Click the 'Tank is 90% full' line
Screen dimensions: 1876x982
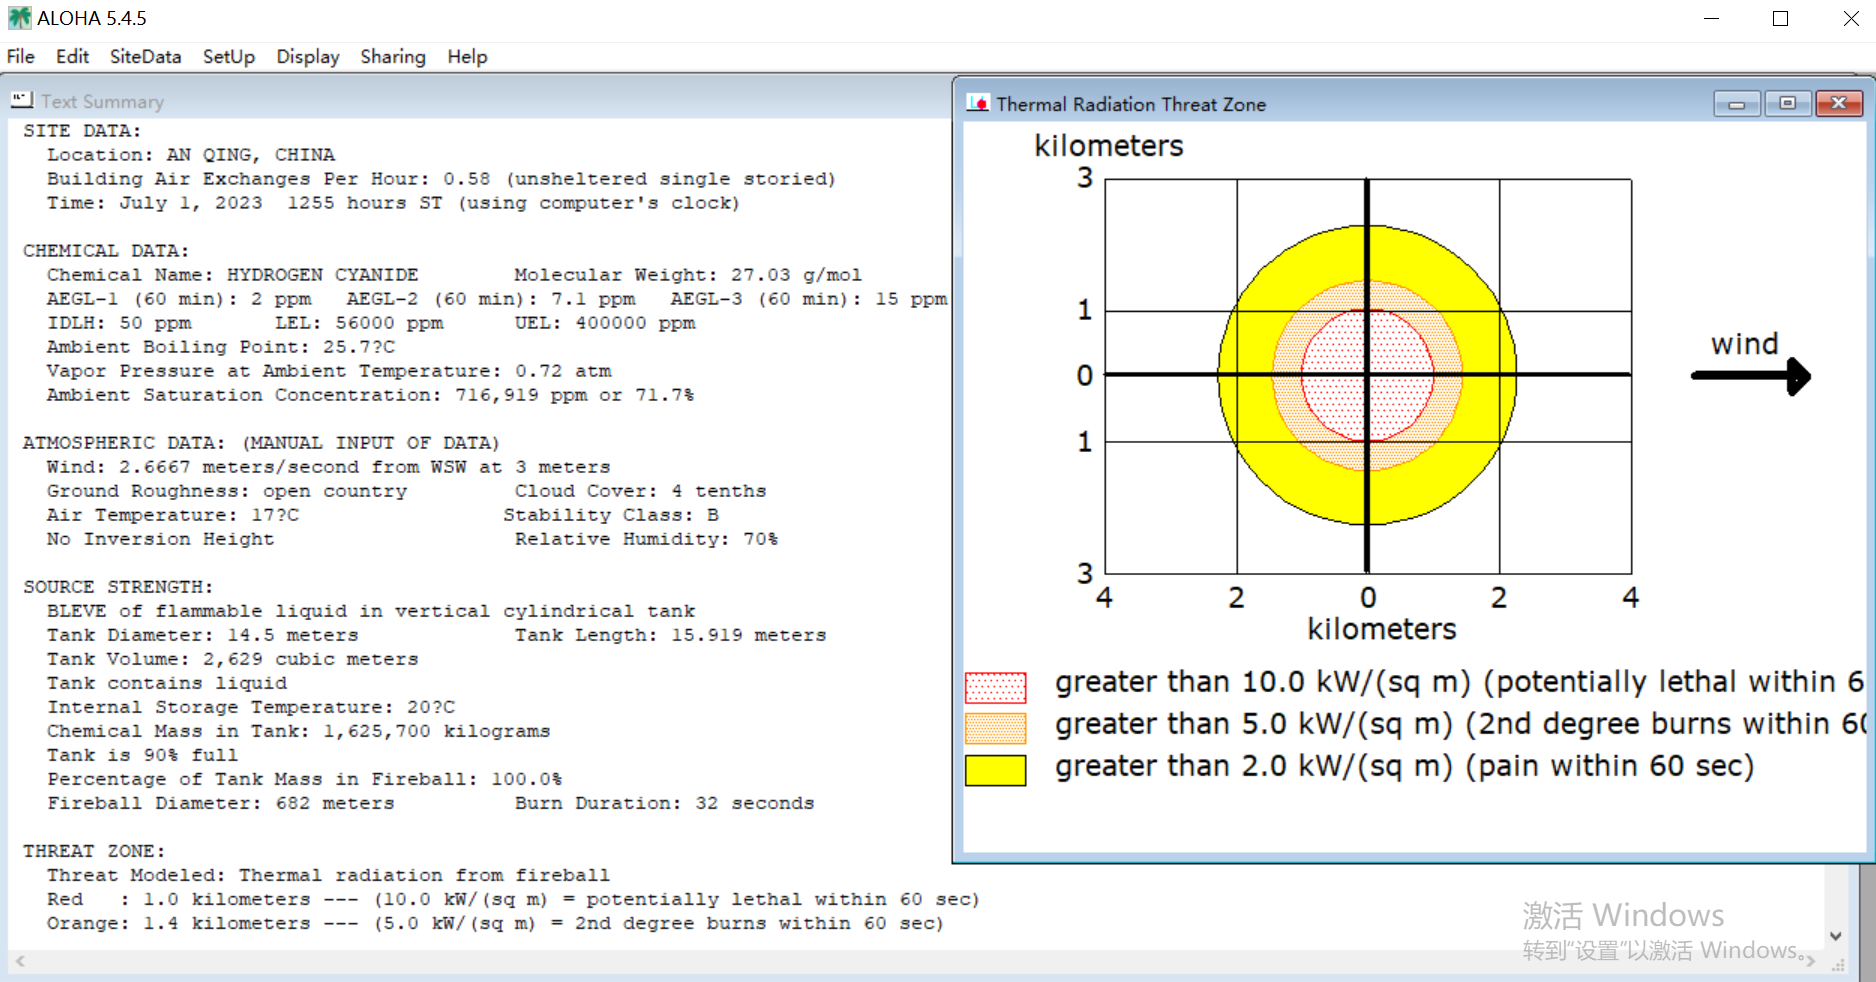coord(142,755)
